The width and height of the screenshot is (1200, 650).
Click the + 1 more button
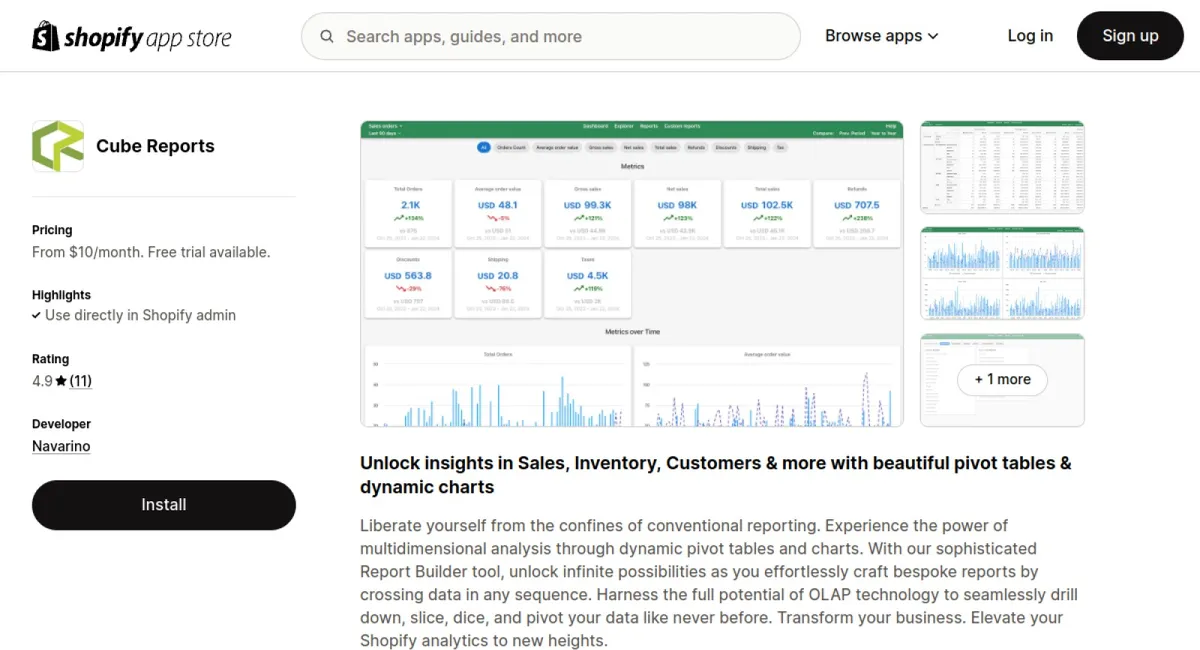pos(1002,380)
